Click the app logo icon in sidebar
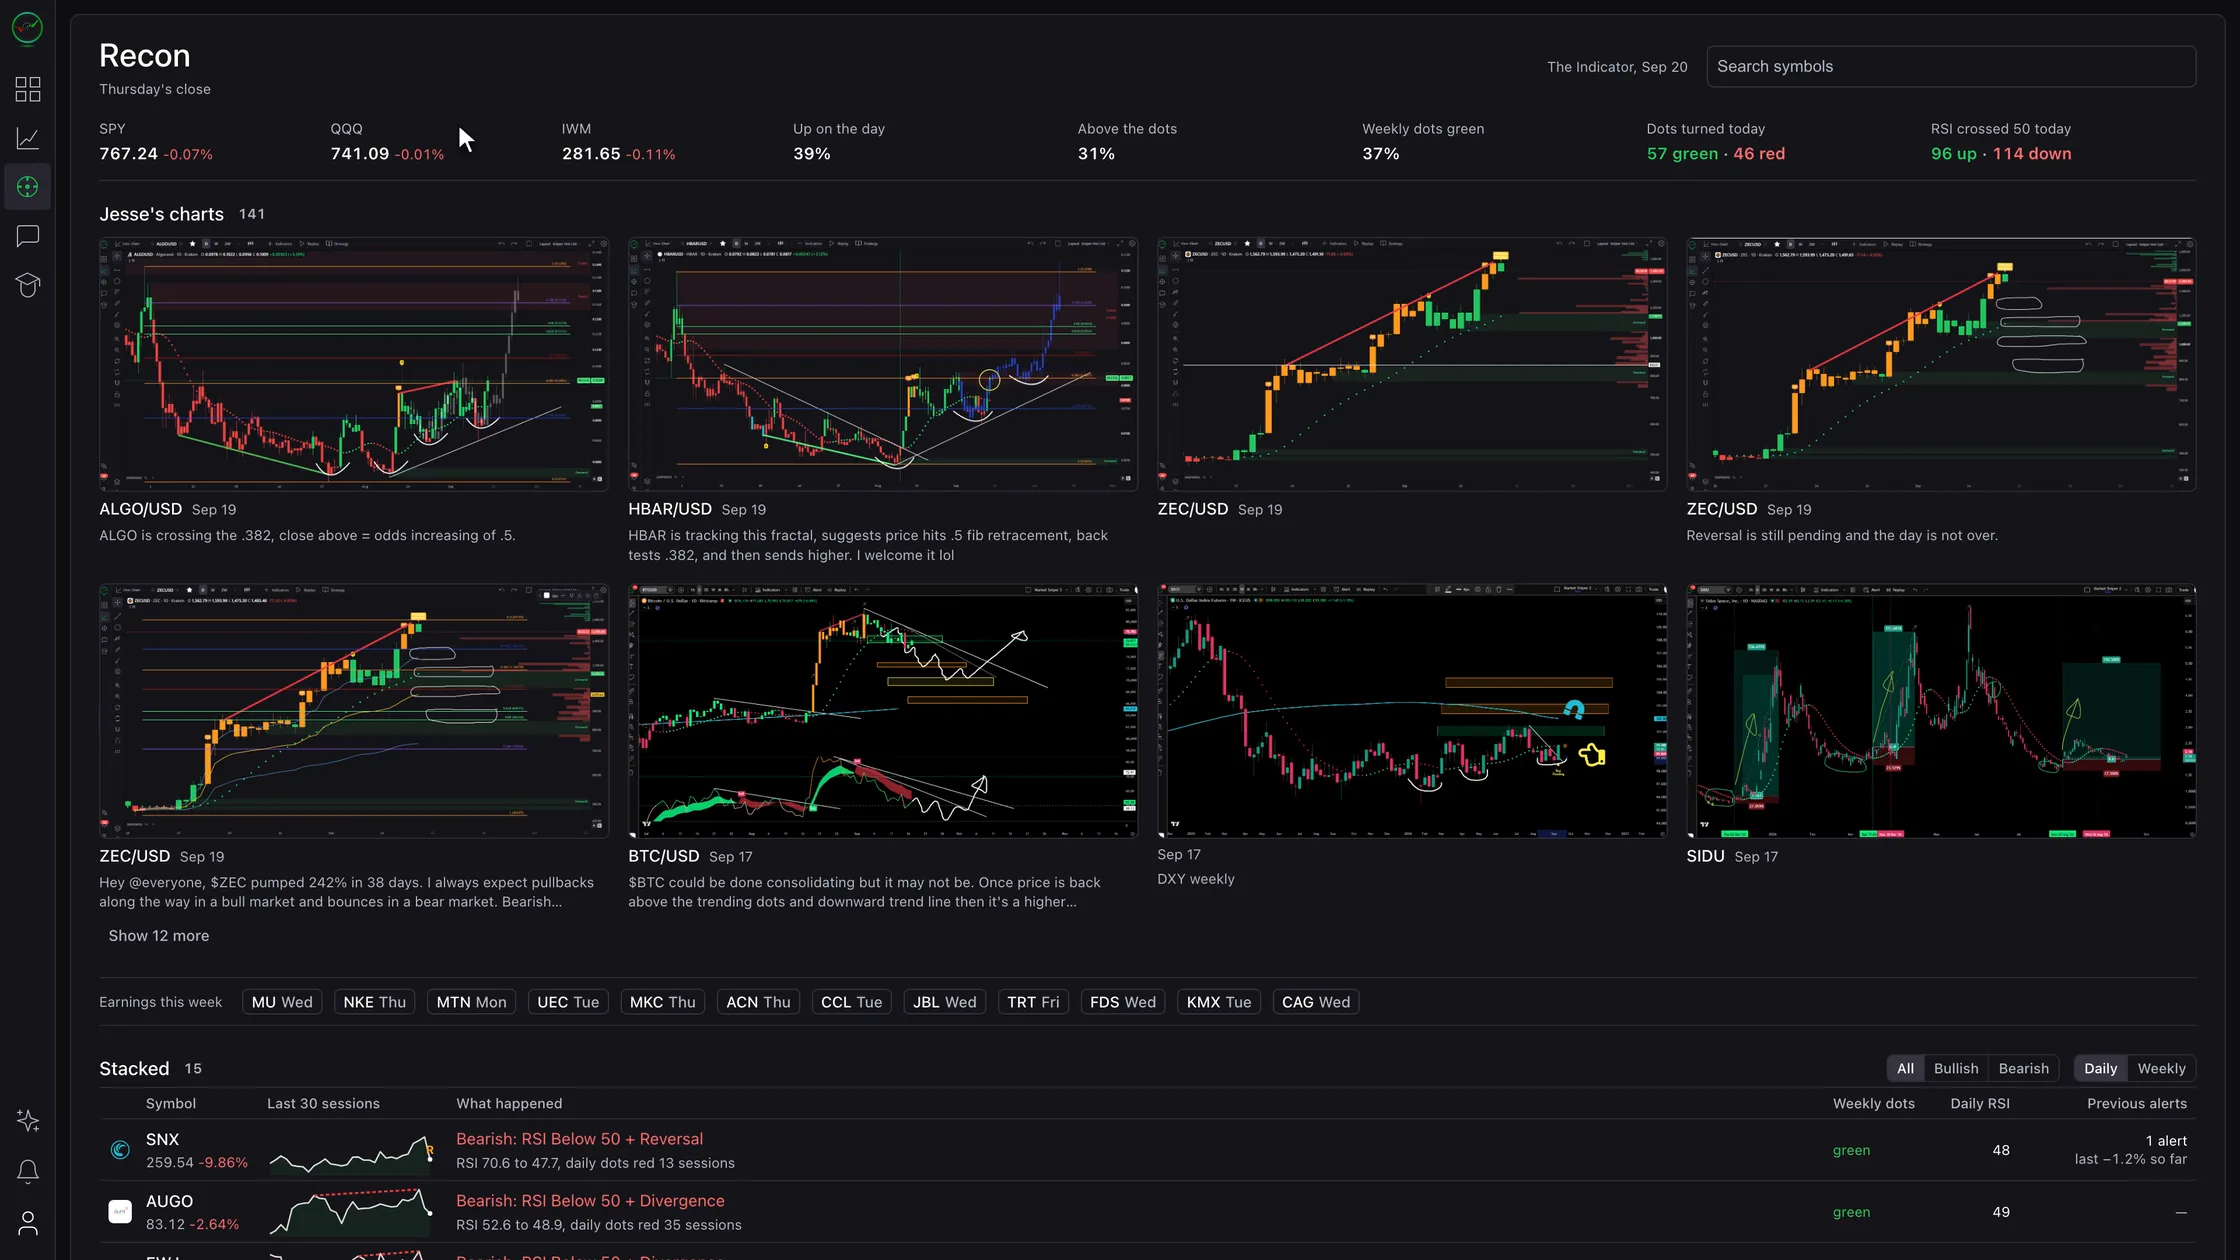 point(27,28)
